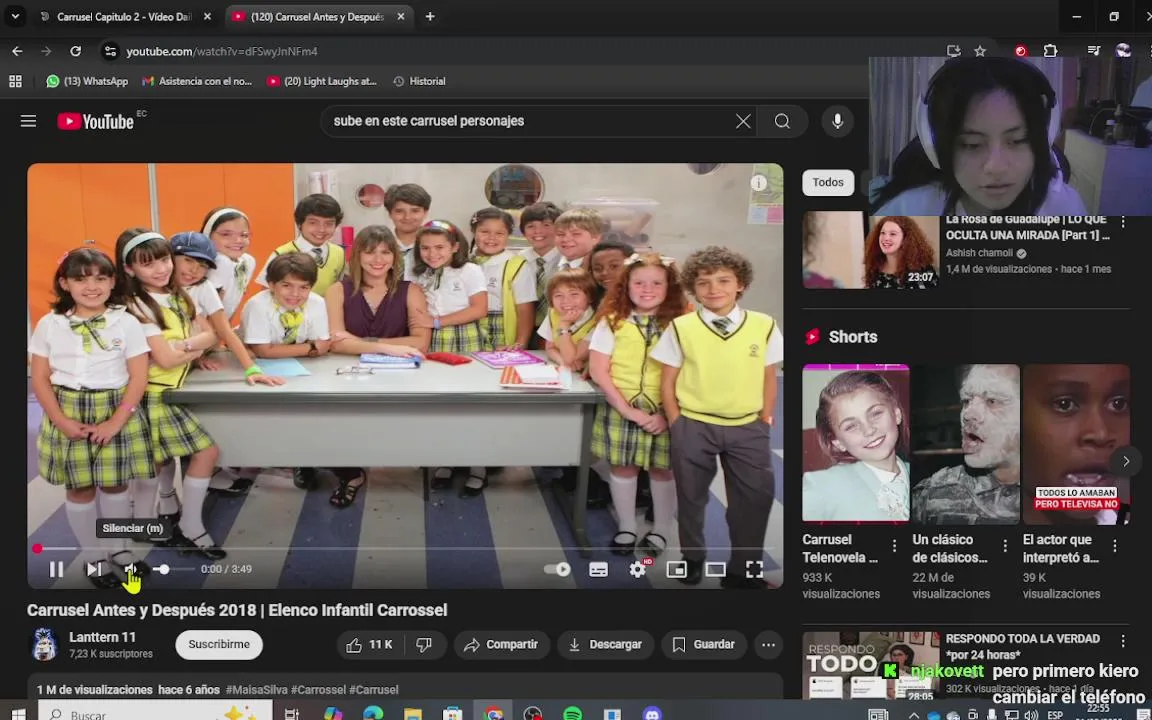Viewport: 1152px width, 720px height.
Task: Select the Todos filter chip
Action: [828, 182]
